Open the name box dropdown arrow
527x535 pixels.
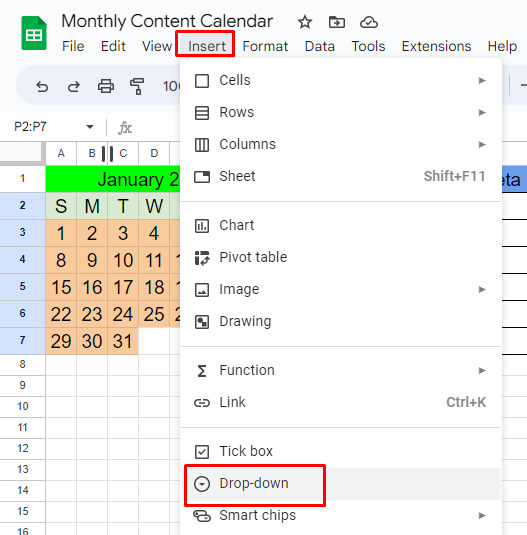pos(90,127)
